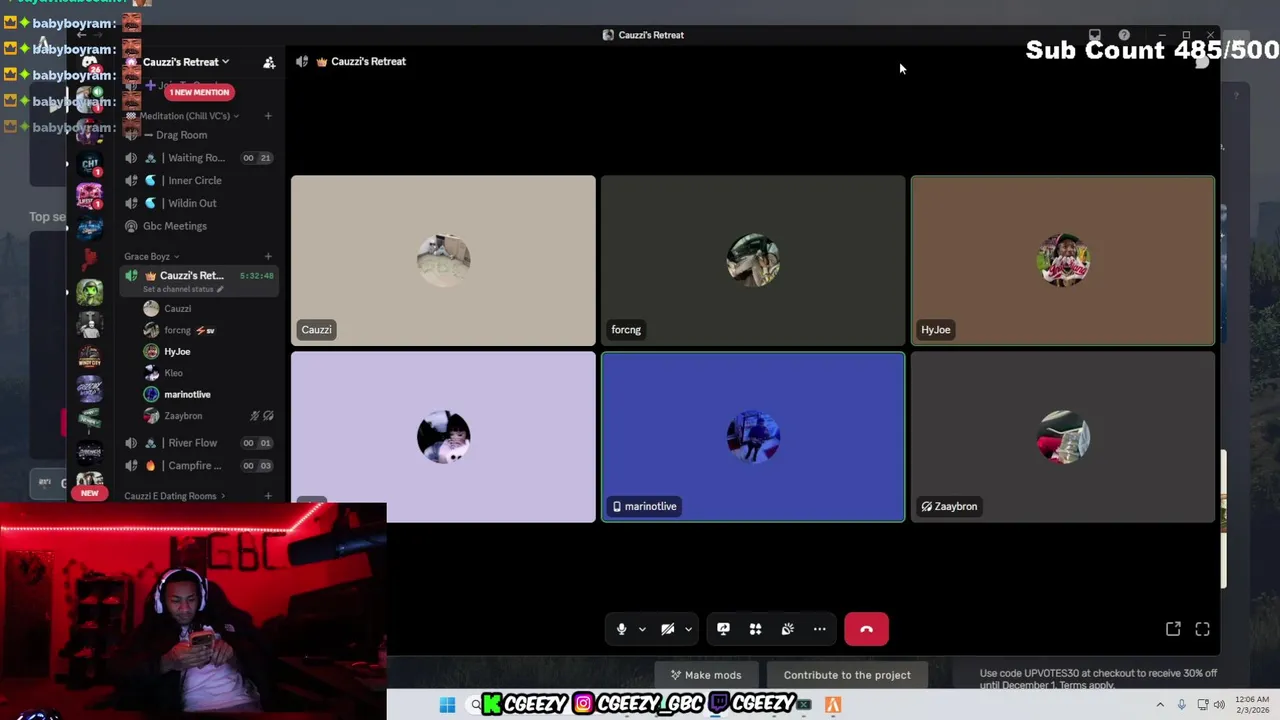Open the Windows Start menu
This screenshot has width=1280, height=720.
pos(447,705)
